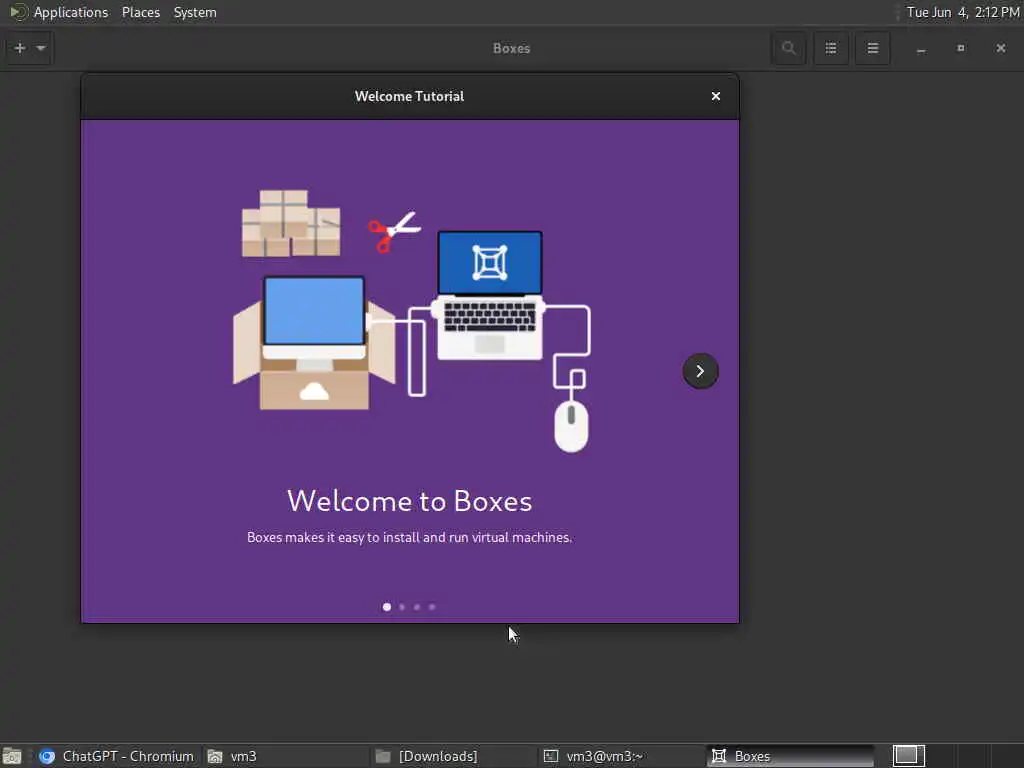Close the Welcome Tutorial dialog
Viewport: 1024px width, 768px height.
[716, 96]
